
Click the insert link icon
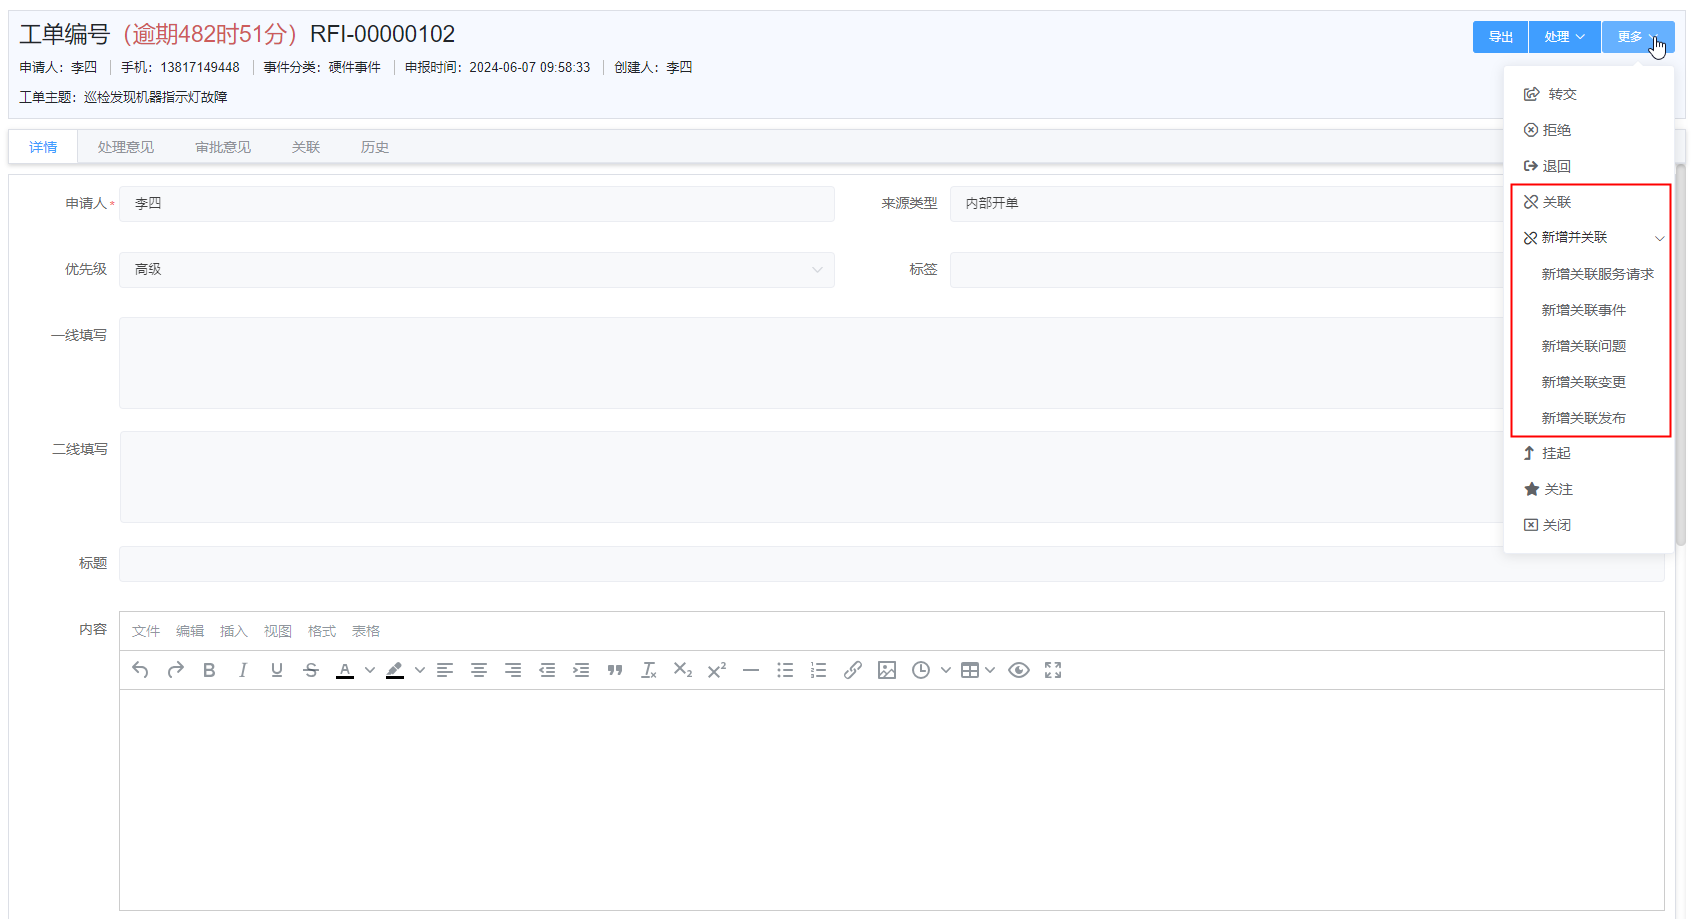(852, 670)
